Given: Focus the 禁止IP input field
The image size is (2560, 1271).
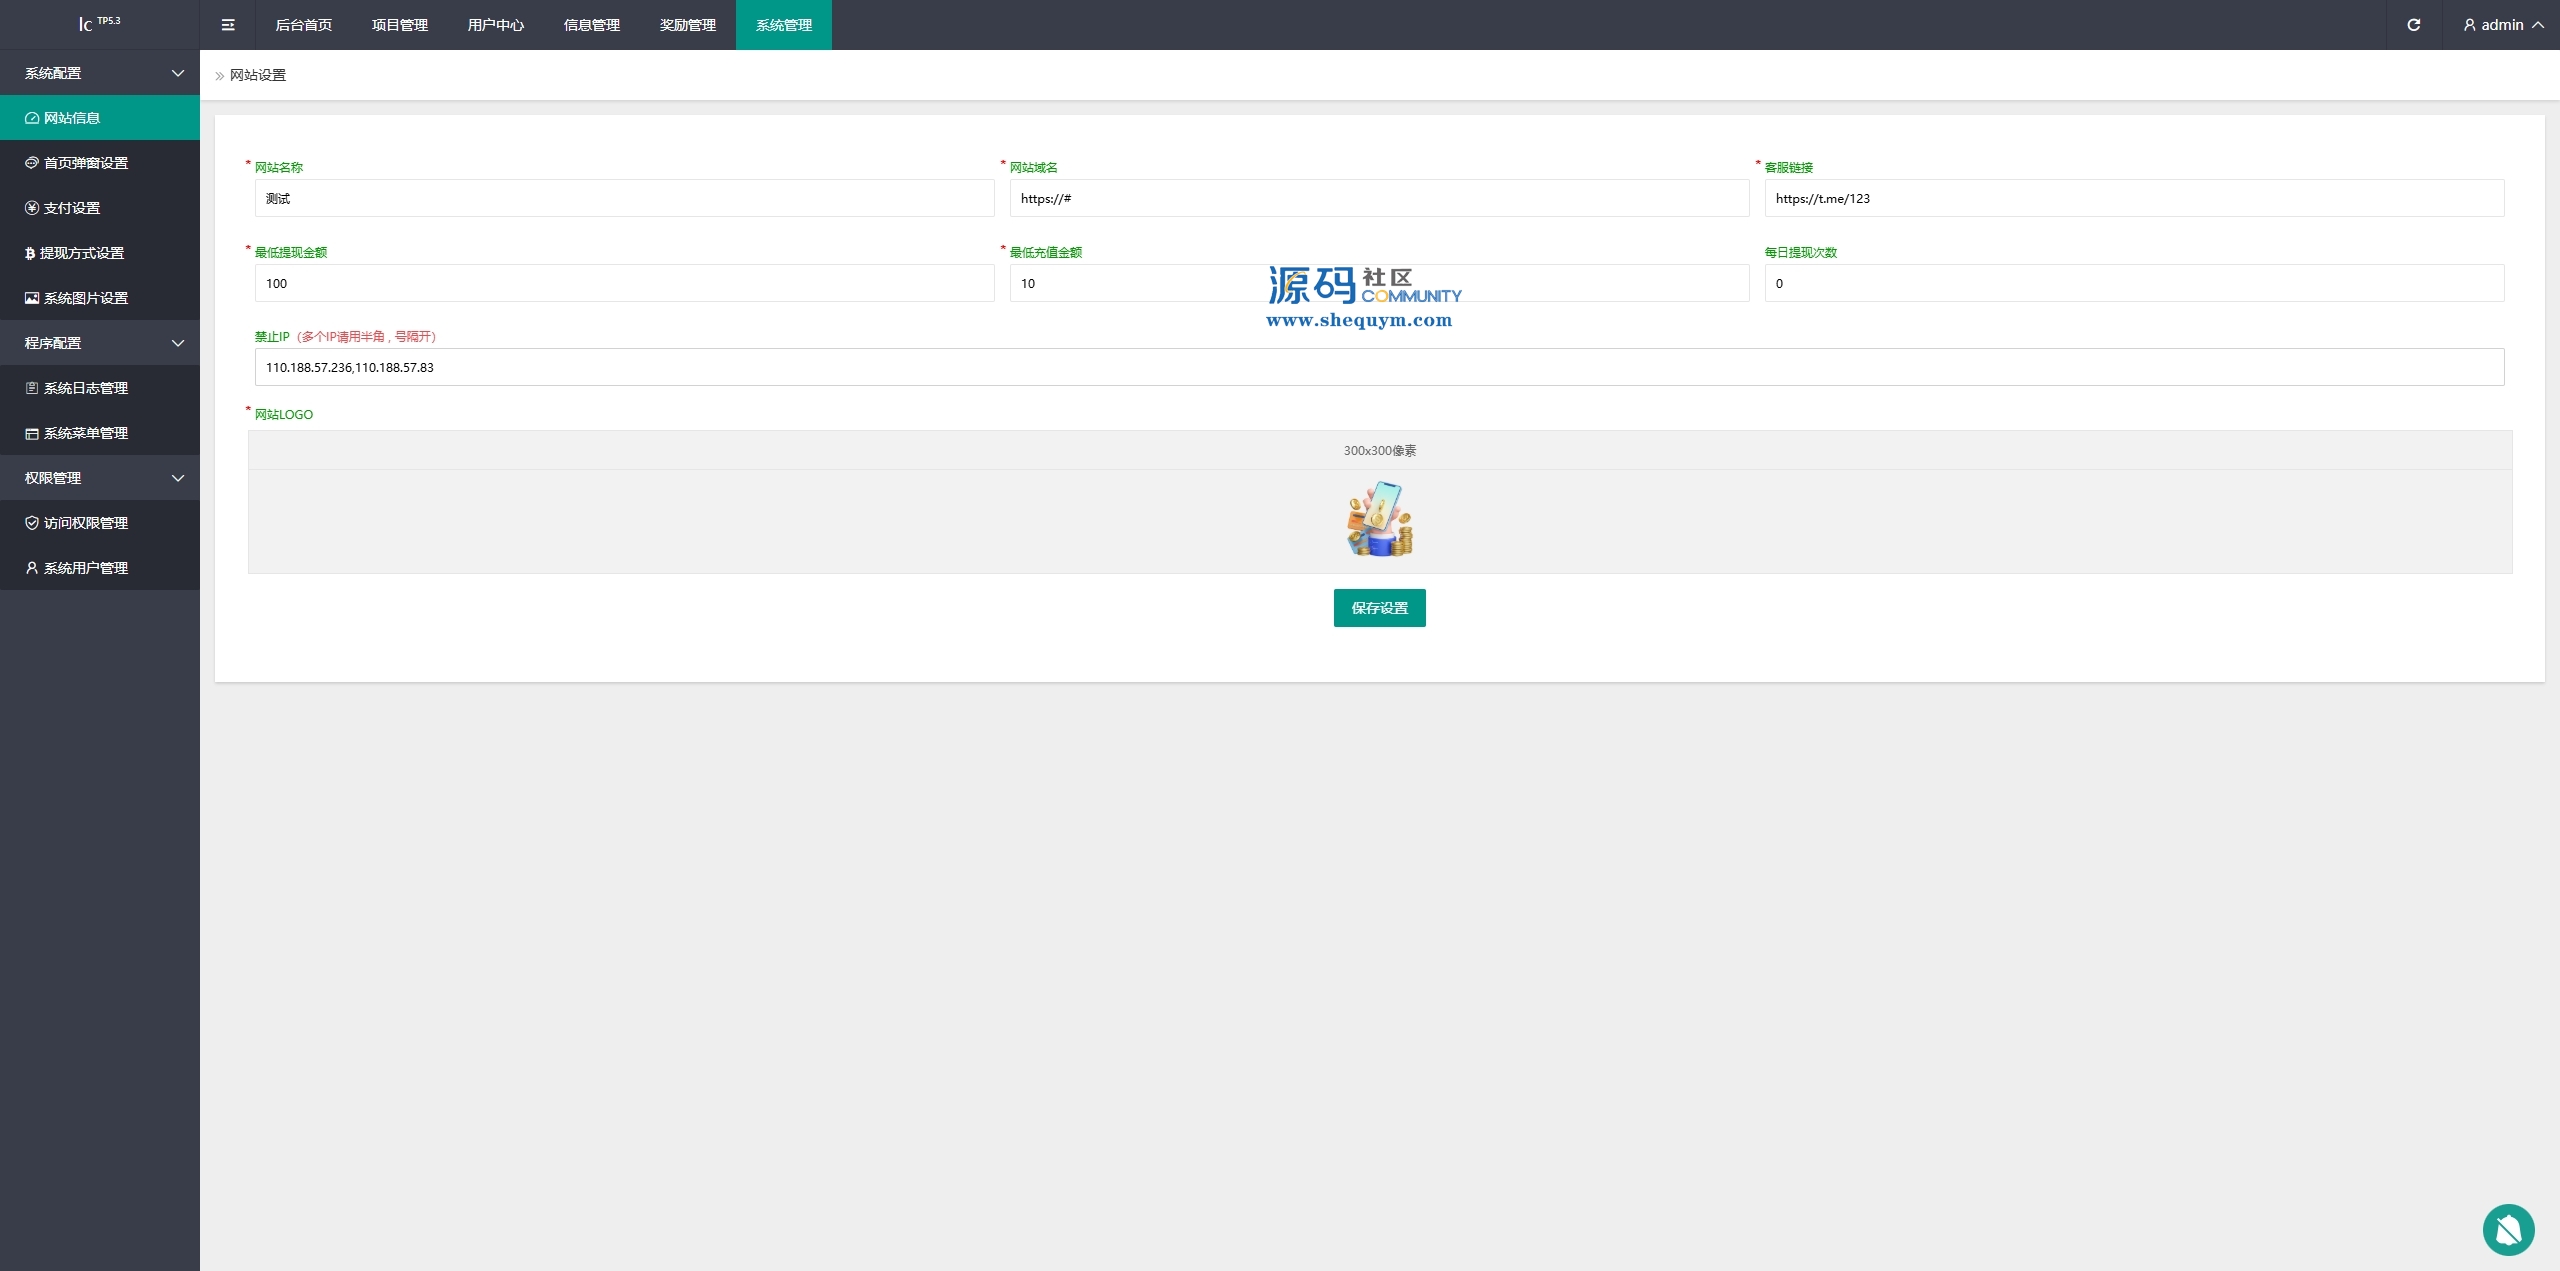Looking at the screenshot, I should tap(1379, 367).
